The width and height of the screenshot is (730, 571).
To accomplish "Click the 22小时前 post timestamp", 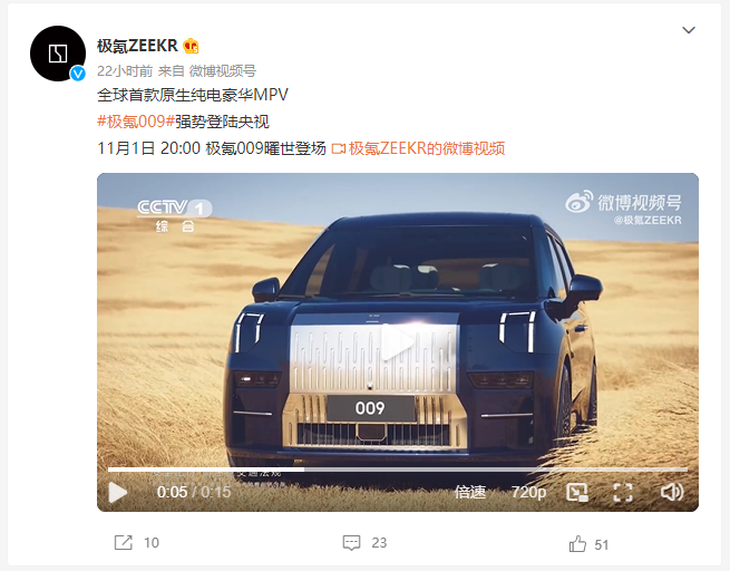I will 125,71.
